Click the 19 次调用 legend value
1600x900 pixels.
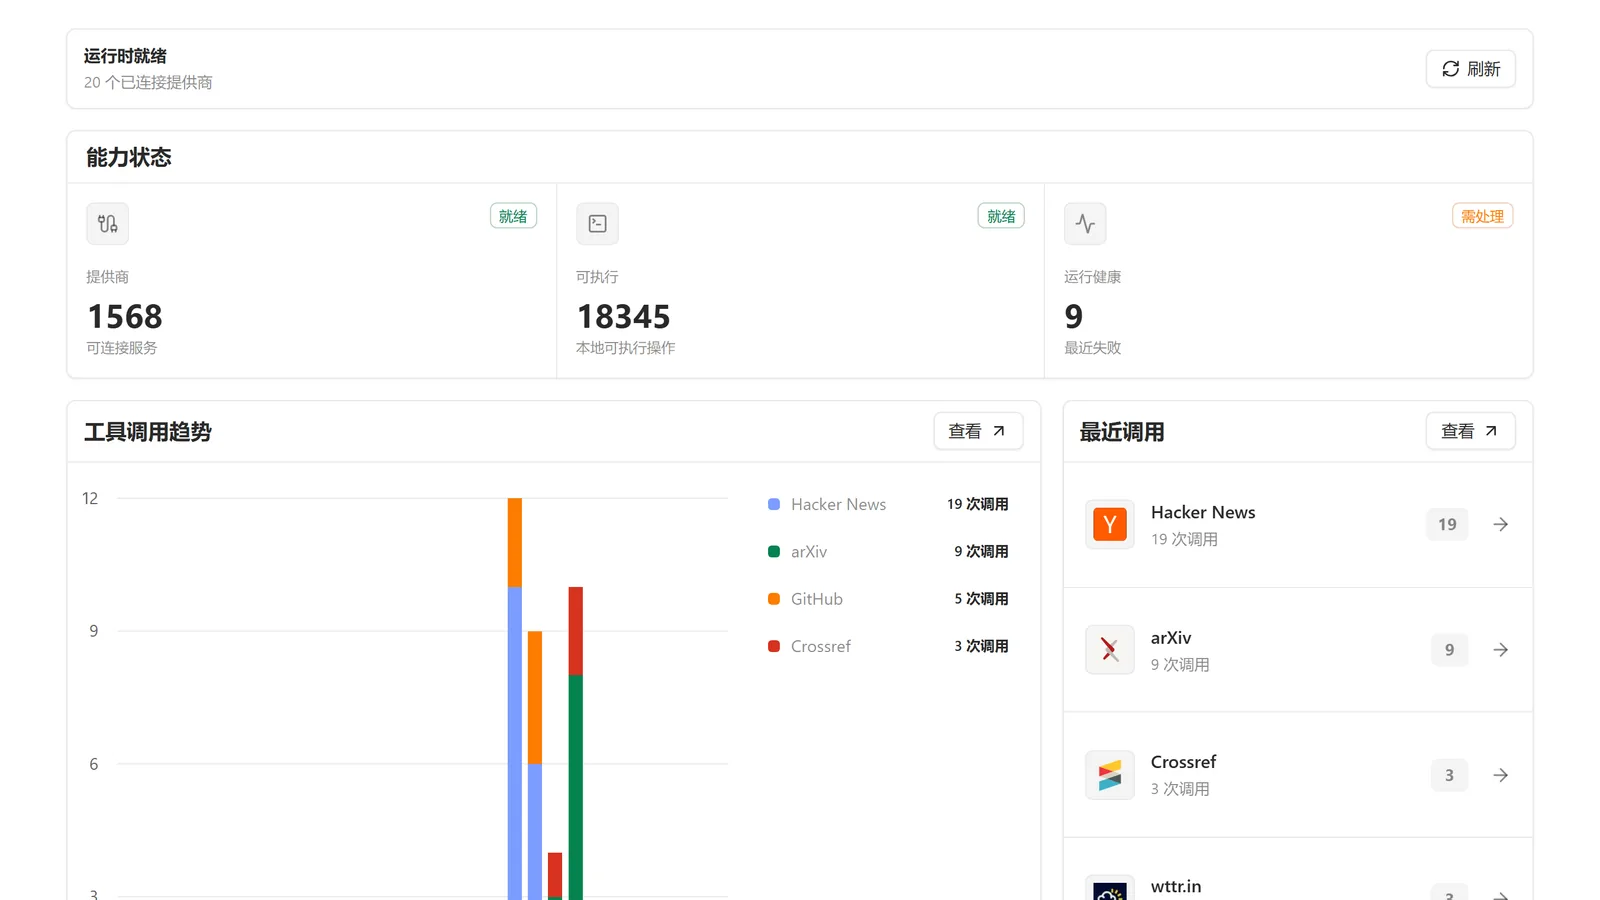coord(977,504)
